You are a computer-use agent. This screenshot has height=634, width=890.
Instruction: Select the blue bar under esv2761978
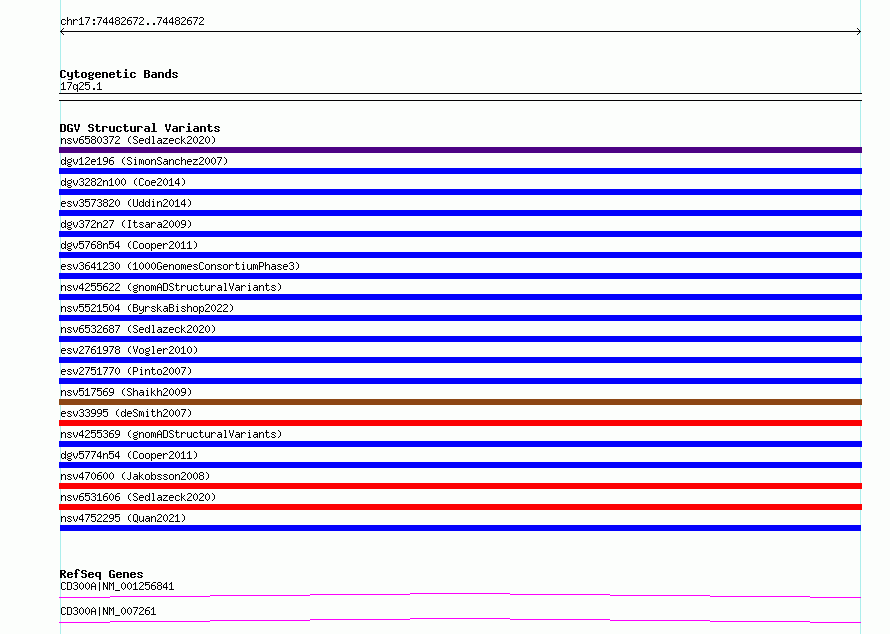[x=460, y=360]
